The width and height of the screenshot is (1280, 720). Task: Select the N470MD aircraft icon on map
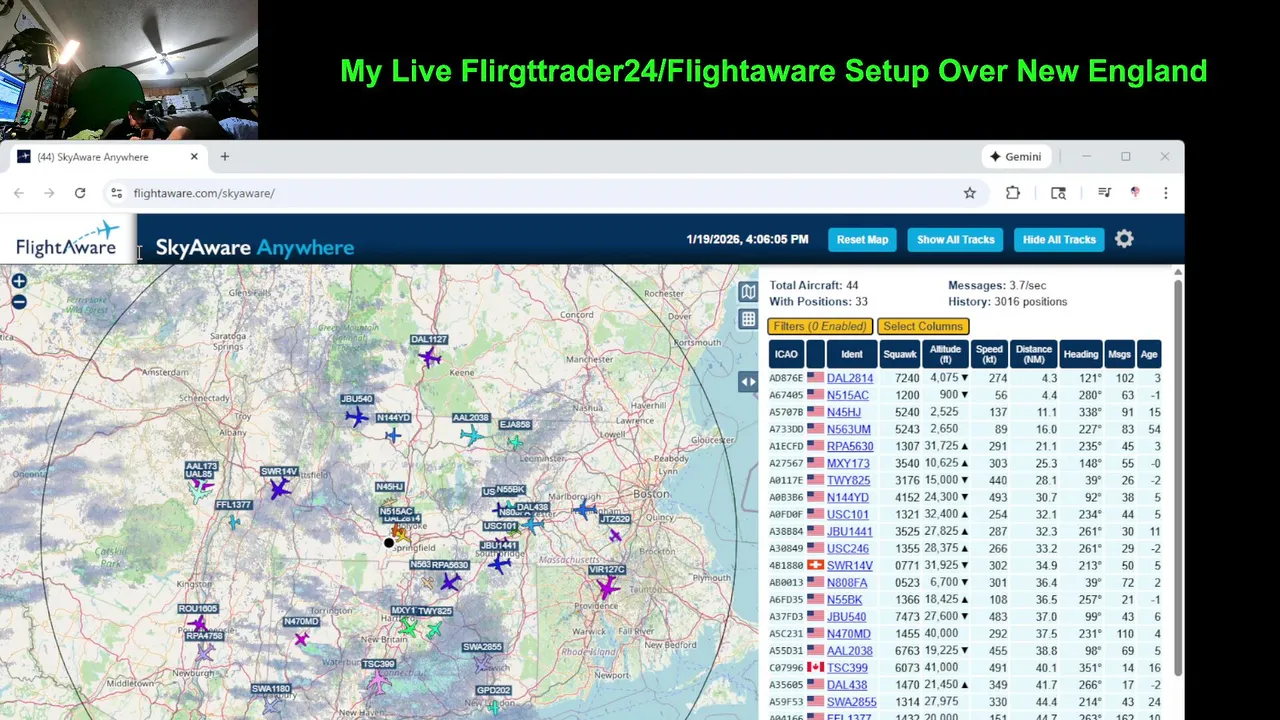(301, 638)
